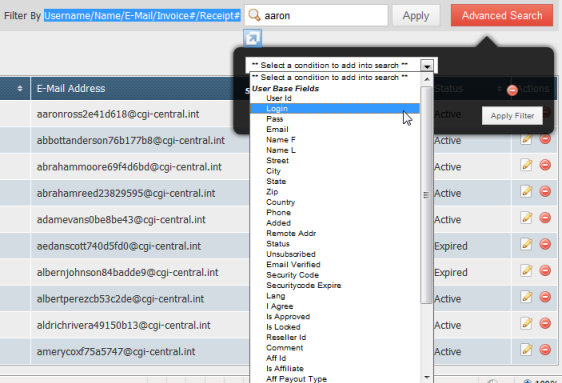Select Comment condition

pos(335,348)
